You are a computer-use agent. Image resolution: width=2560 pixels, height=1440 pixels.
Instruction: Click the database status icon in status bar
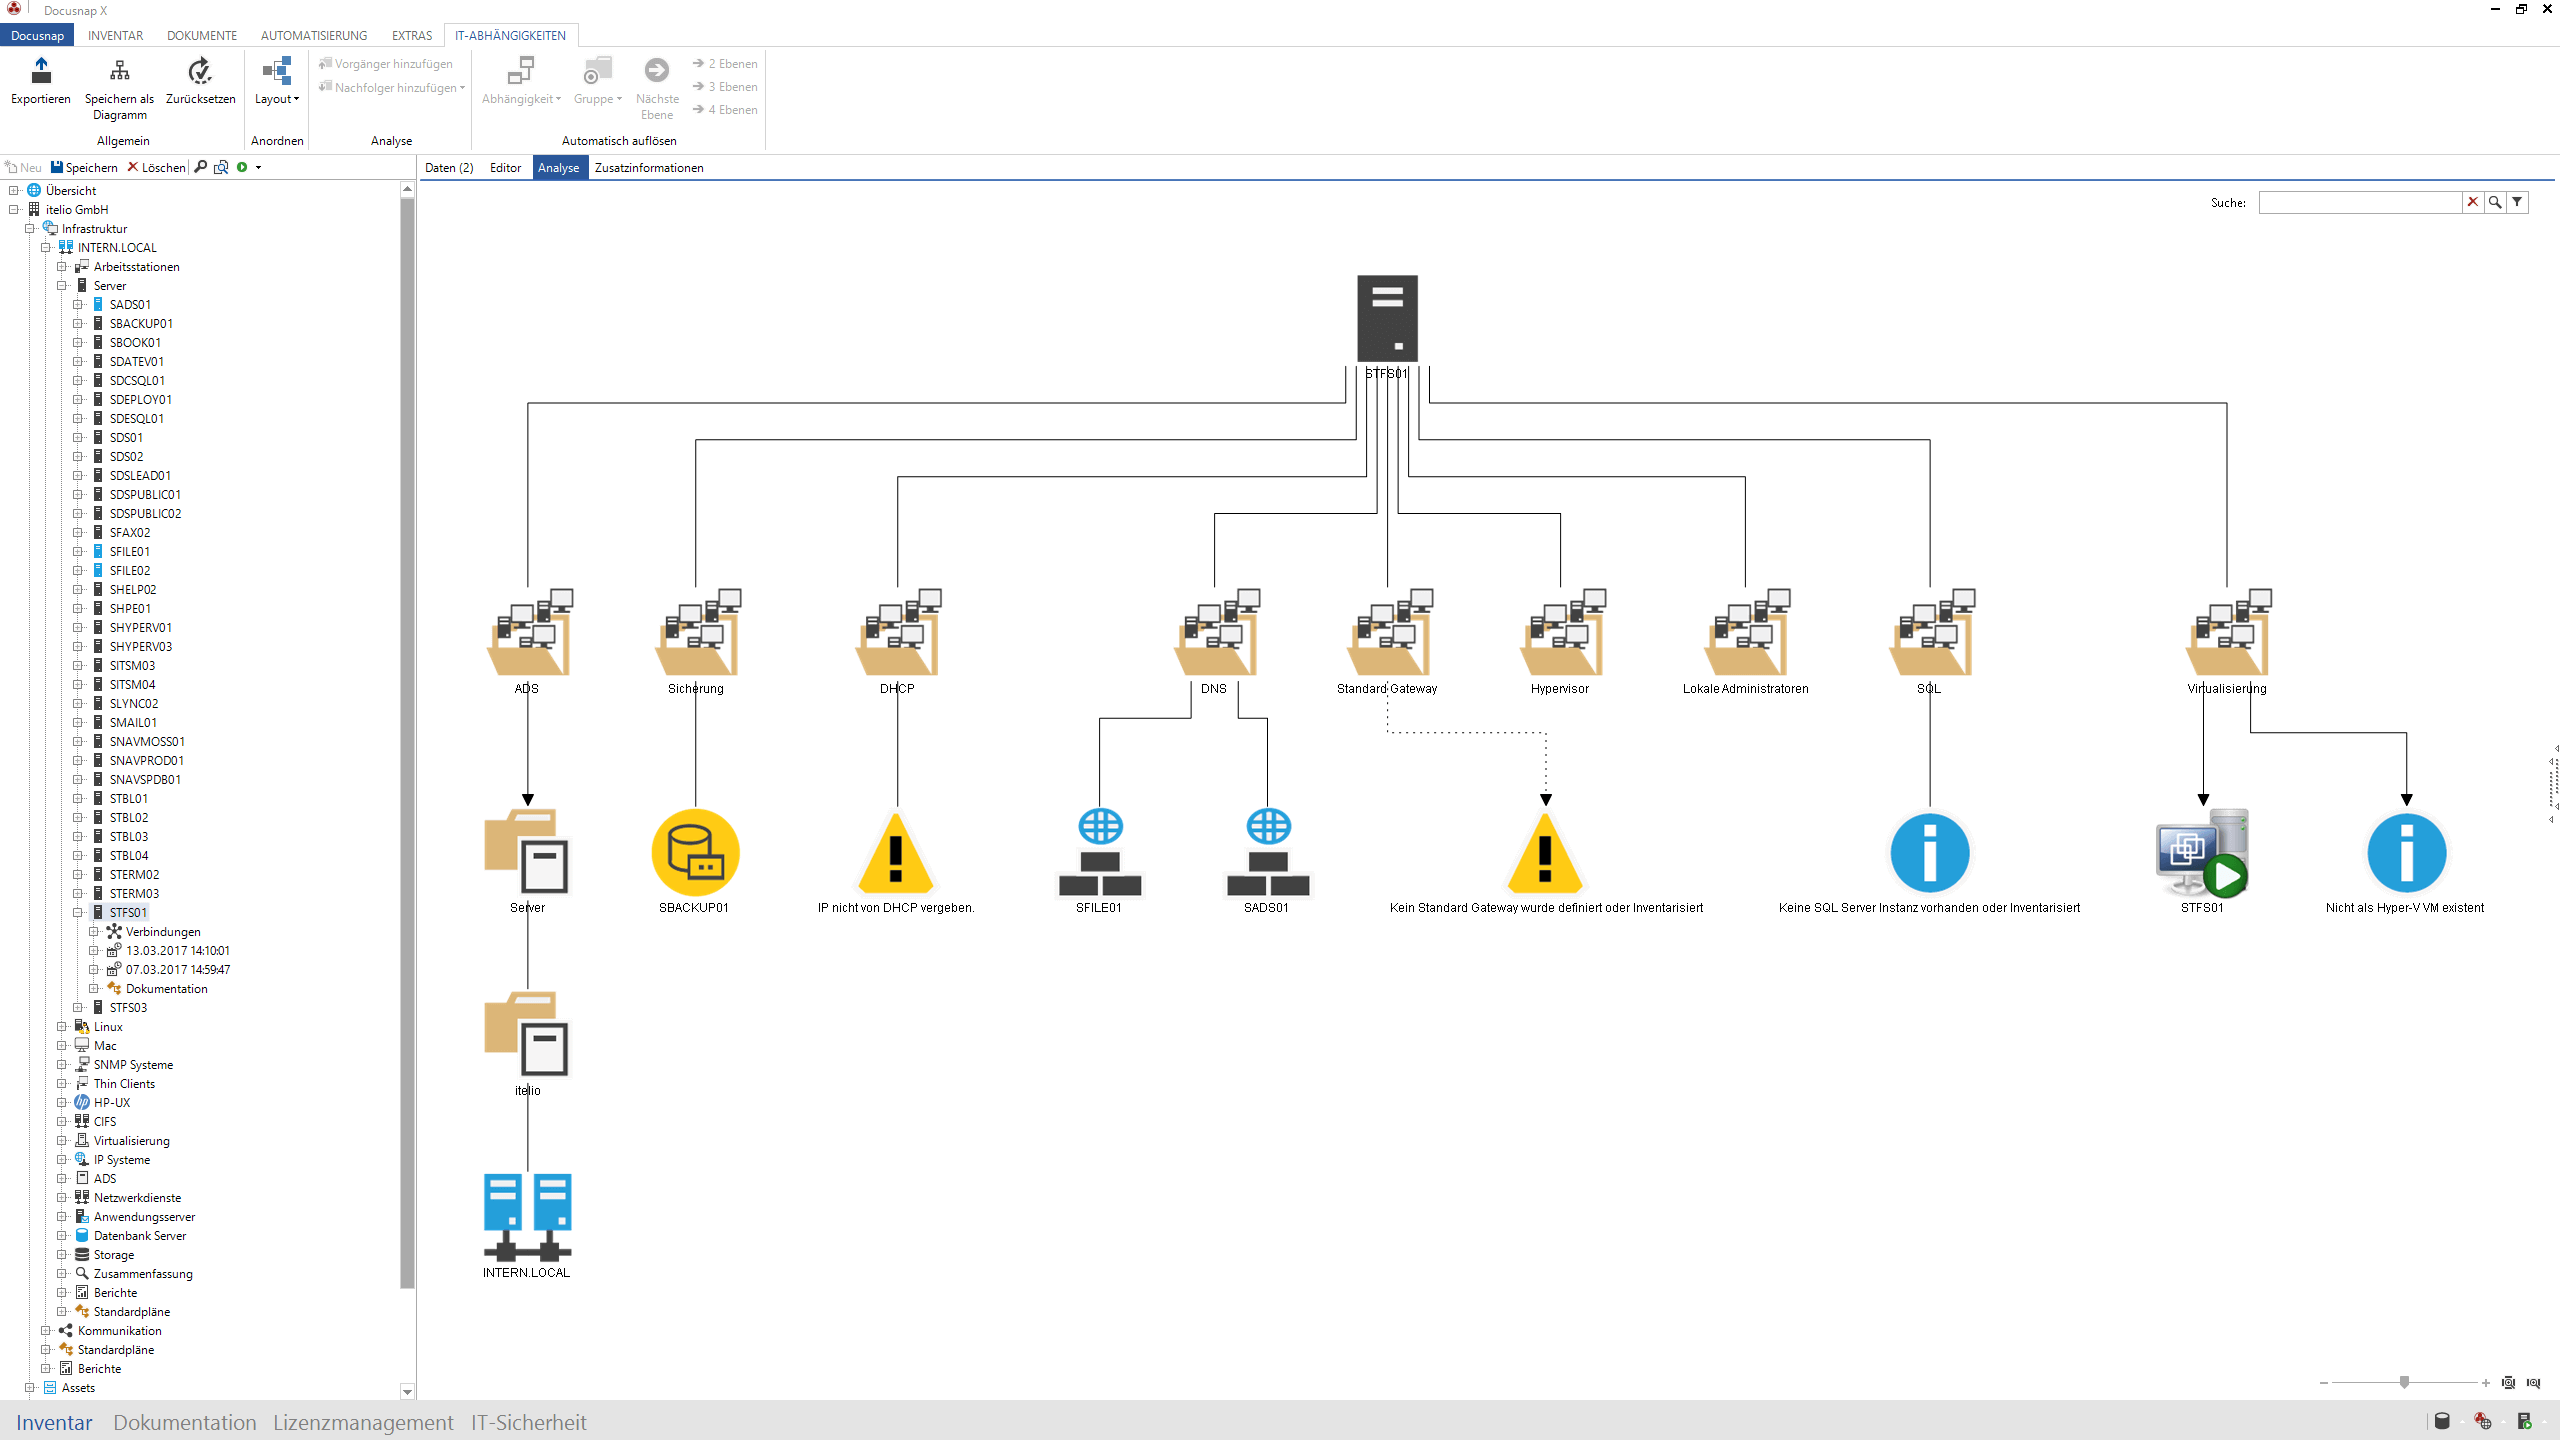point(2441,1421)
